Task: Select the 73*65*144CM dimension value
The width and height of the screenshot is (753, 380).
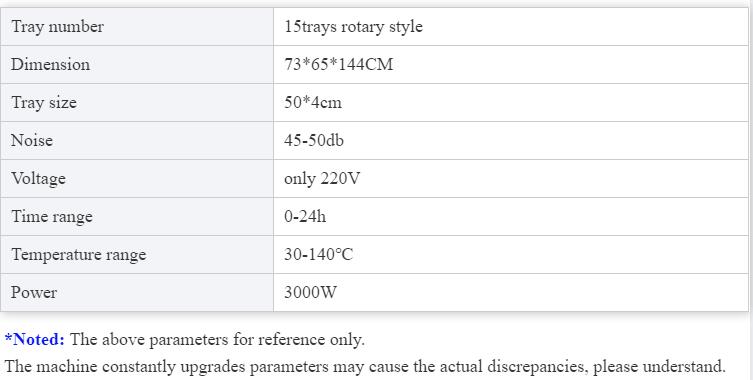Action: (339, 64)
